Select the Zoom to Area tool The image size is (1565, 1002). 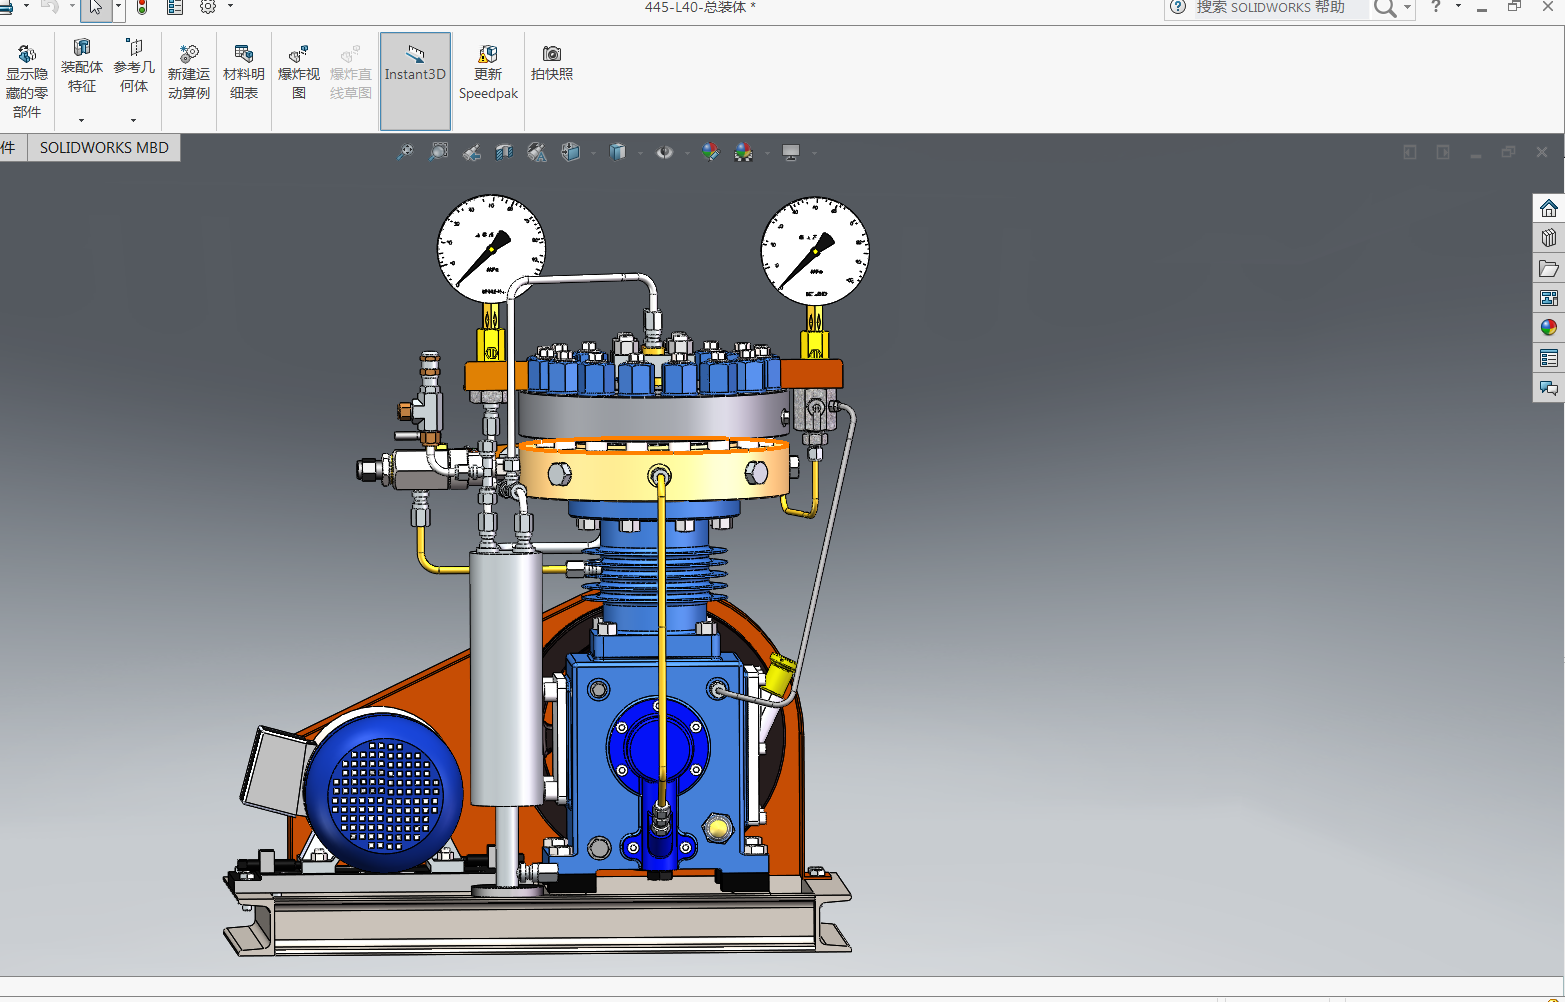(x=438, y=152)
